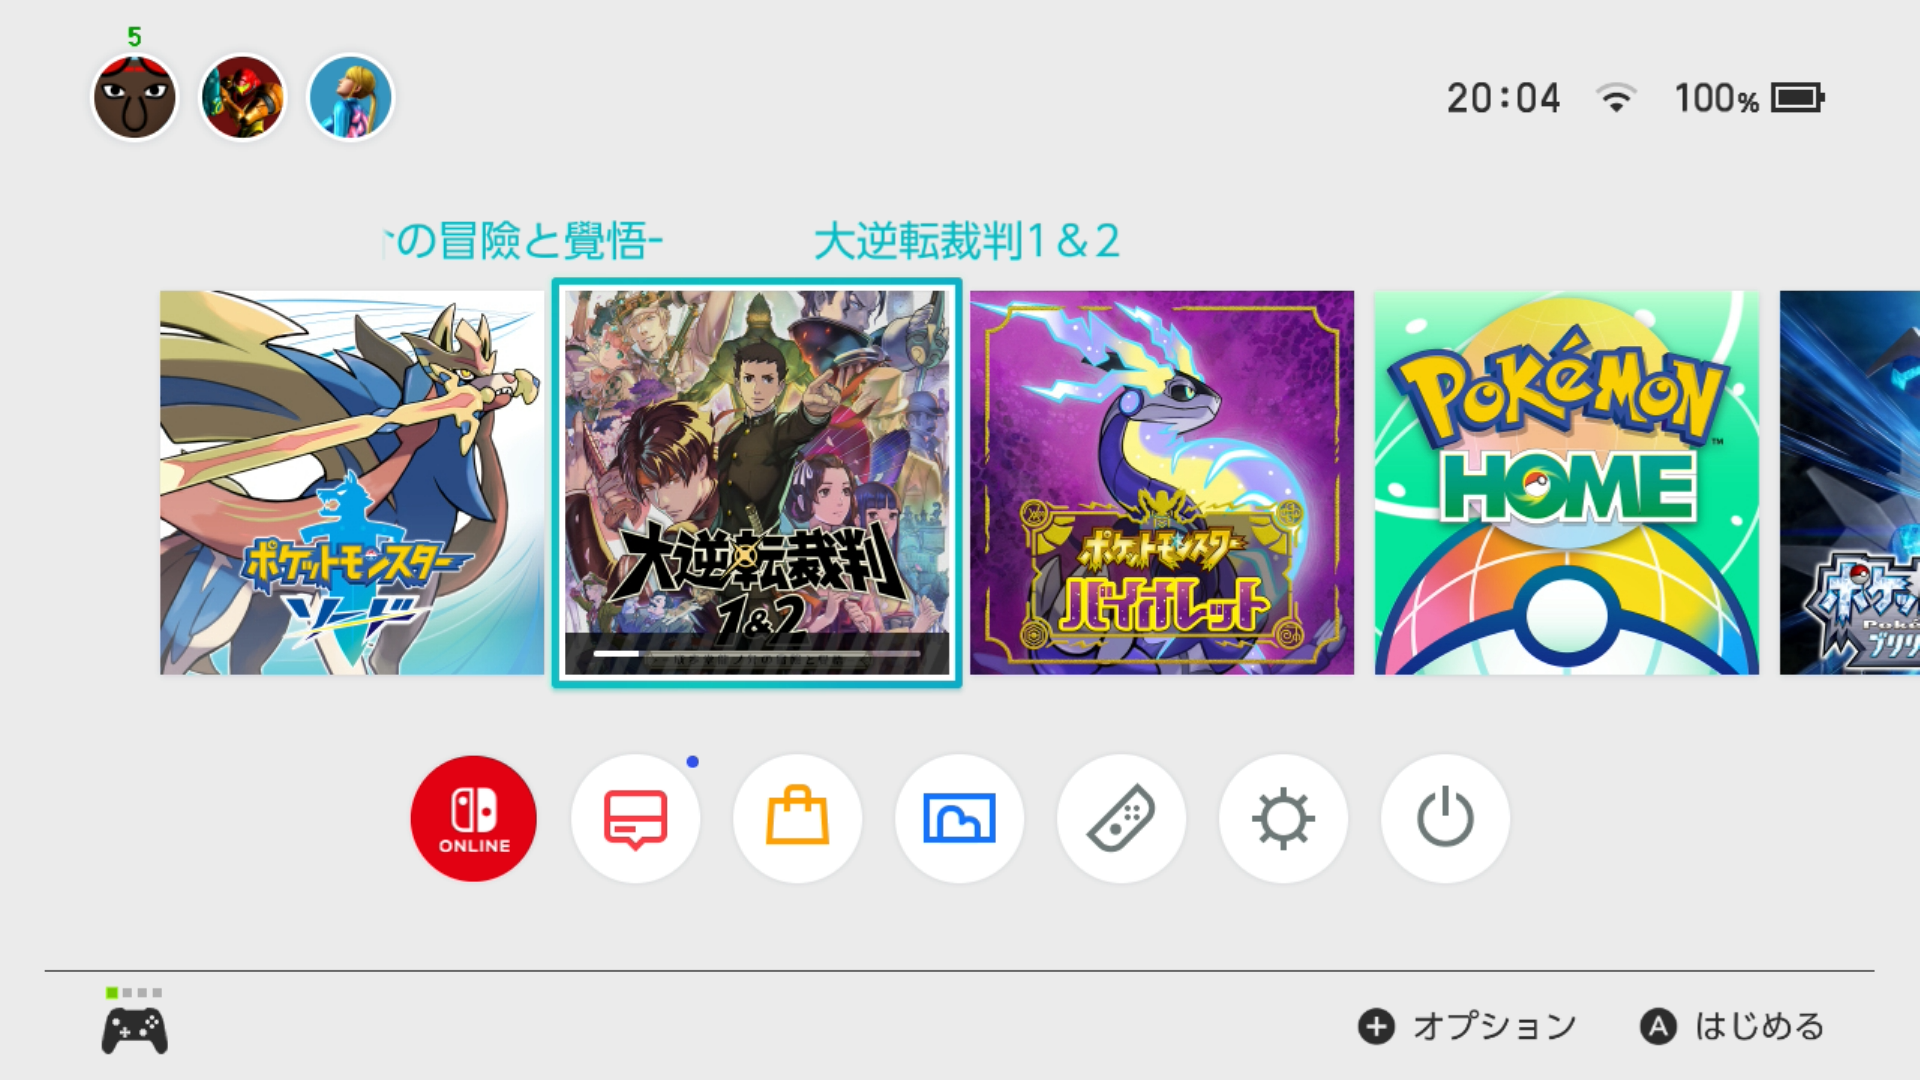Open the Controllers icon
The image size is (1920, 1080).
pyautogui.click(x=1121, y=819)
